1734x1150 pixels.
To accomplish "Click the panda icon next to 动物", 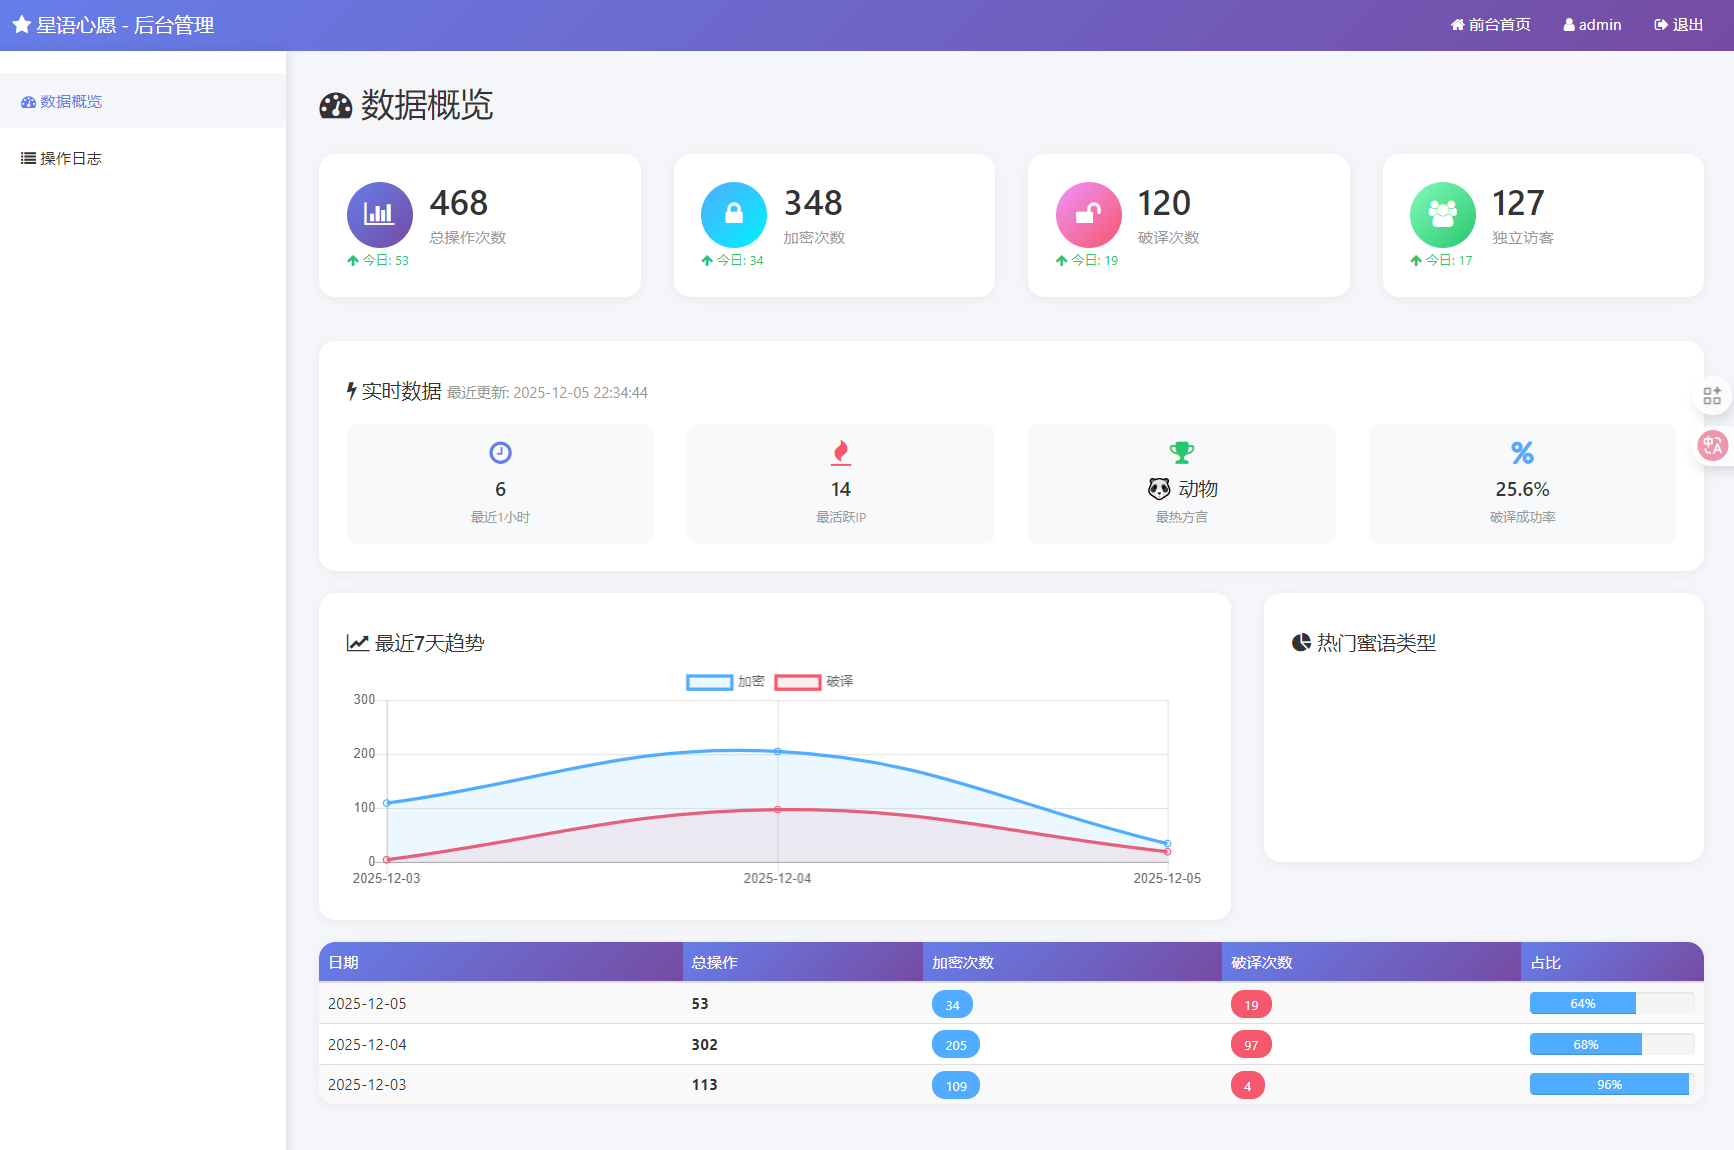I will pos(1160,489).
